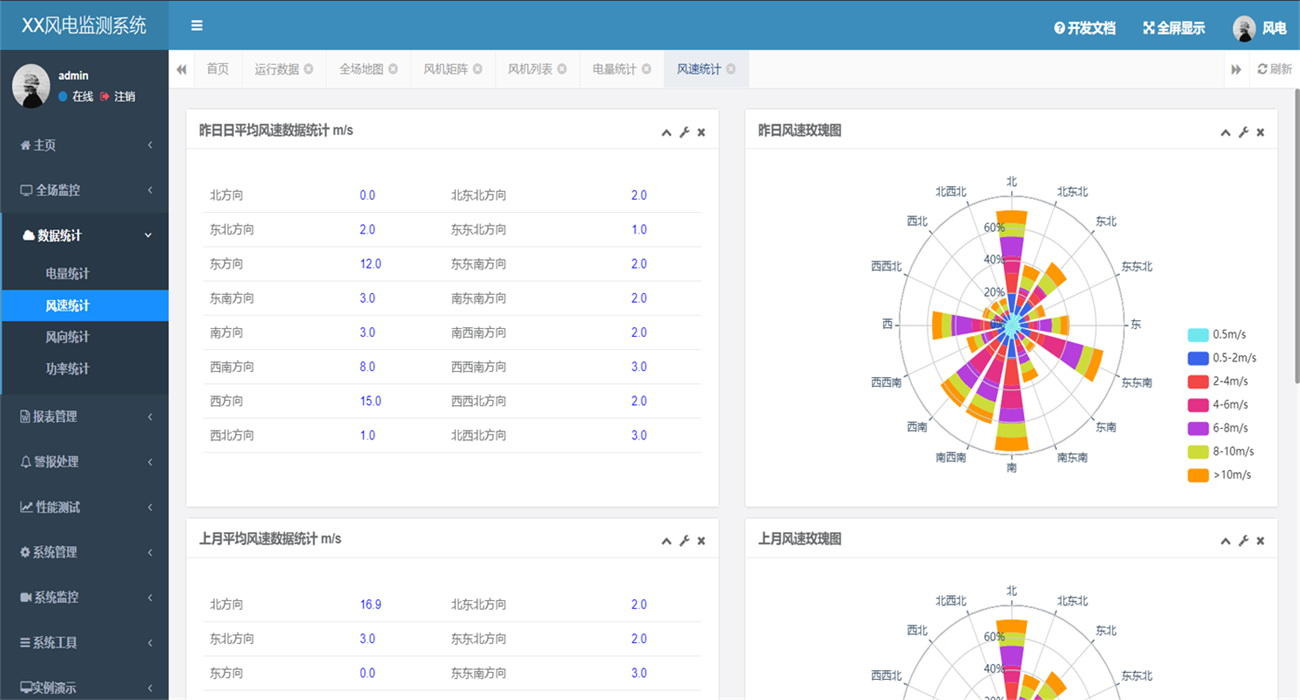This screenshot has width=1300, height=700.
Task: Toggle the 6-8m/s legend series
Action: [1218, 428]
